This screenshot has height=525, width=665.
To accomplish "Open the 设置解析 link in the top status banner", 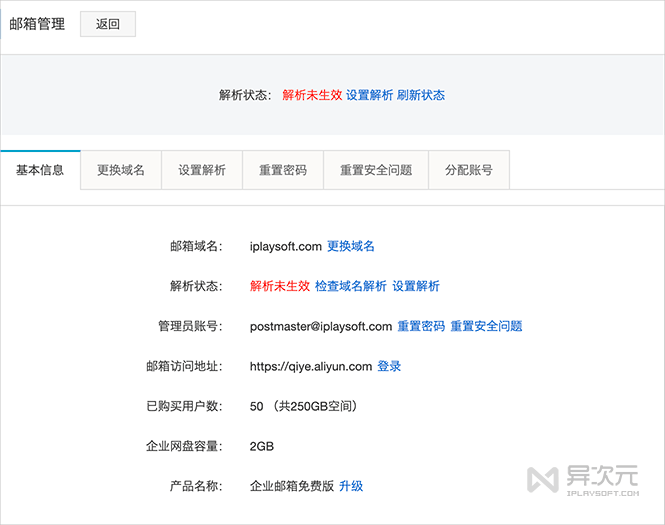I will (369, 95).
